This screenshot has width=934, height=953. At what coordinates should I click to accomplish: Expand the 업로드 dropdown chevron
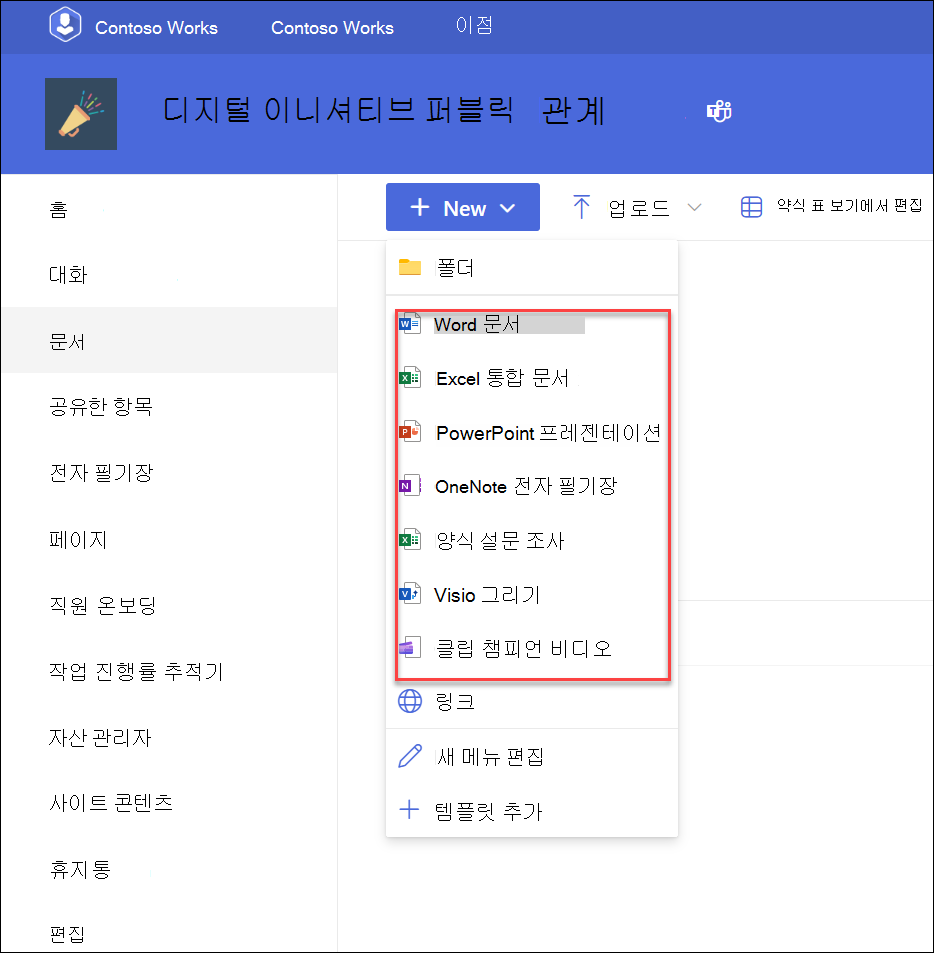point(695,208)
